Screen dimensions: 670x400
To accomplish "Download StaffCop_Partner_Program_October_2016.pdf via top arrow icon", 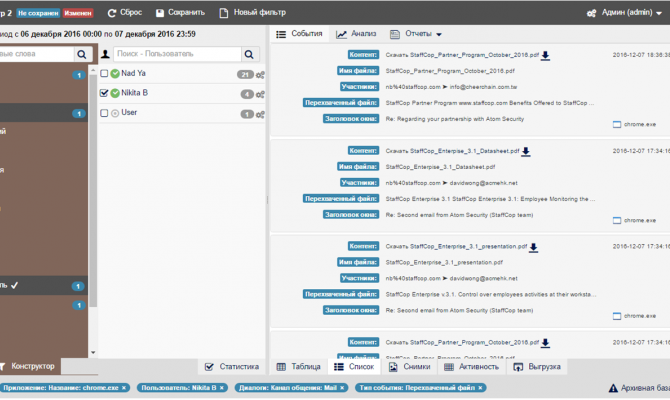I will click(546, 56).
